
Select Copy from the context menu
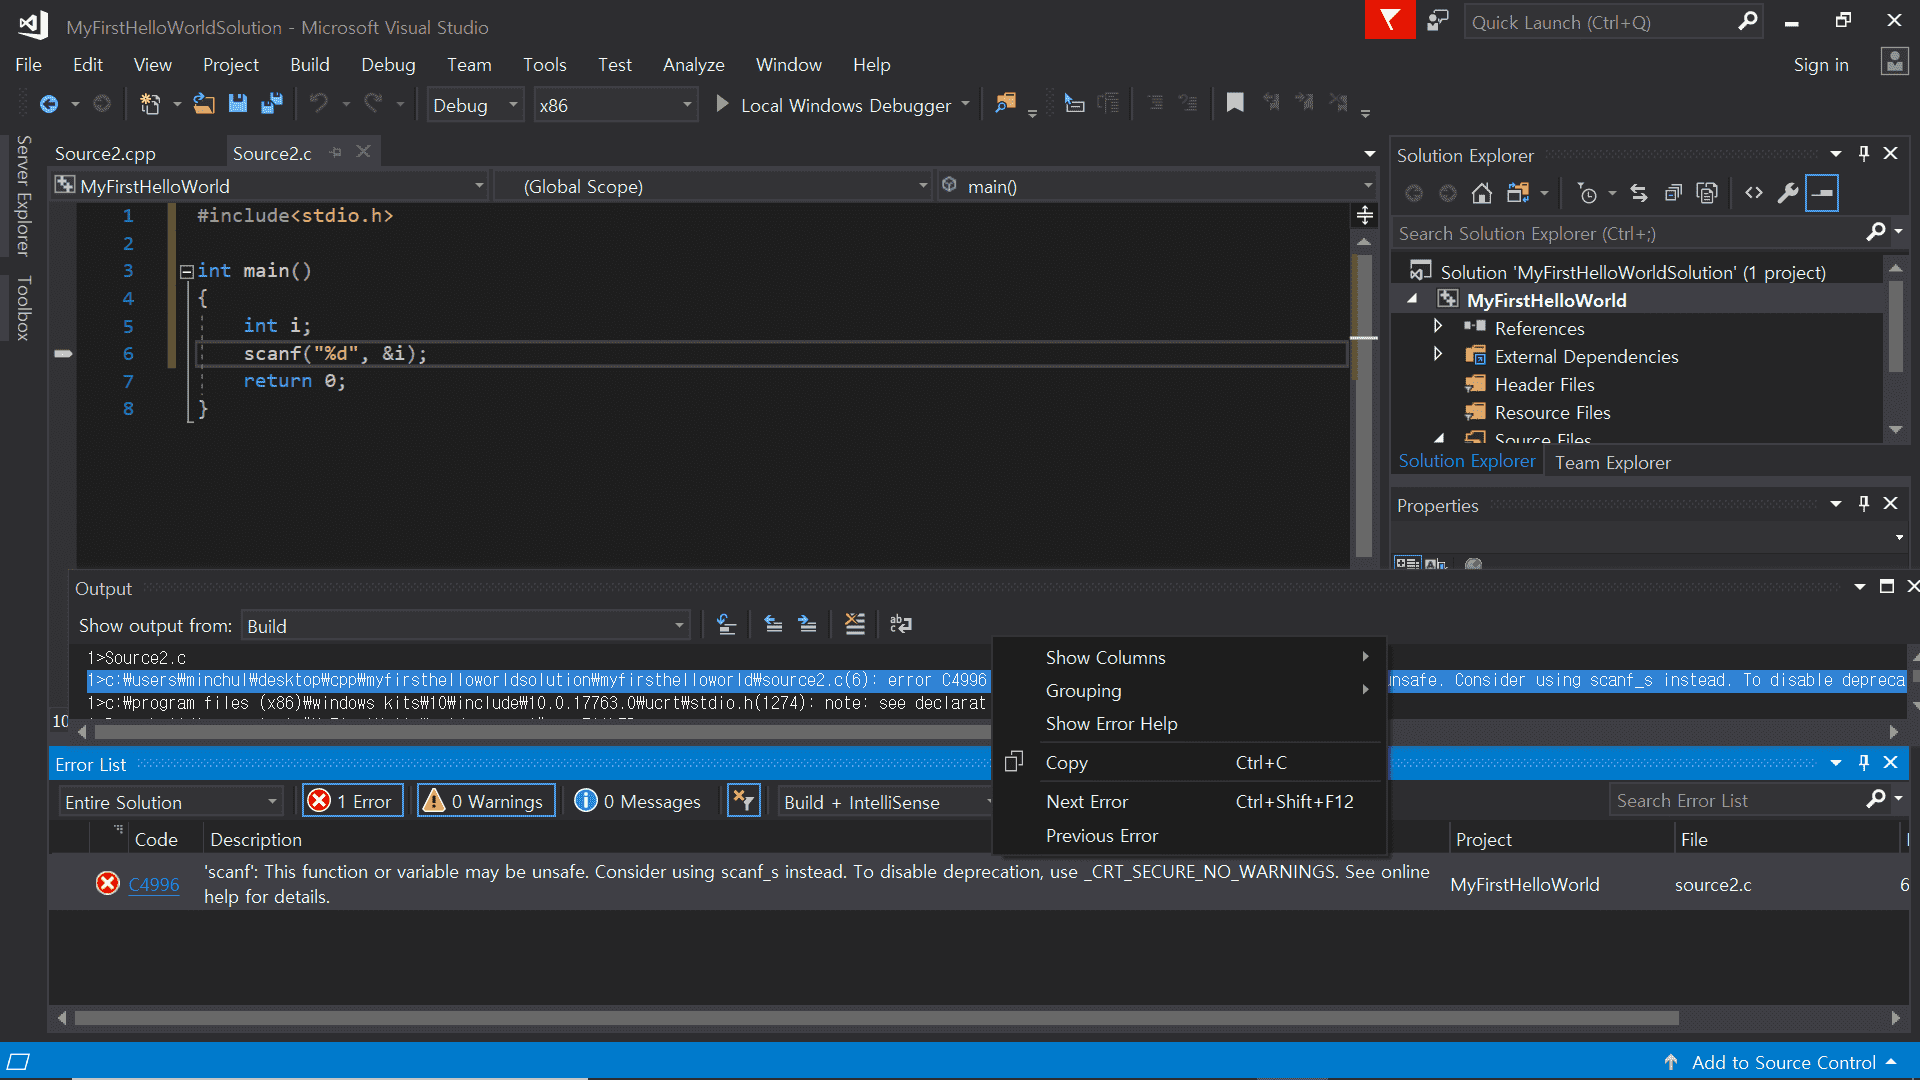click(x=1066, y=763)
